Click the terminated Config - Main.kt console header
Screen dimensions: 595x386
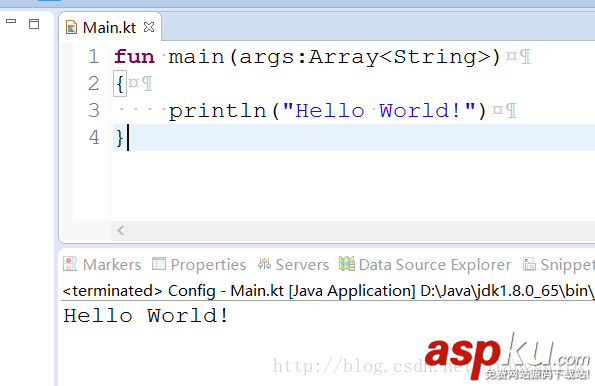coord(328,291)
